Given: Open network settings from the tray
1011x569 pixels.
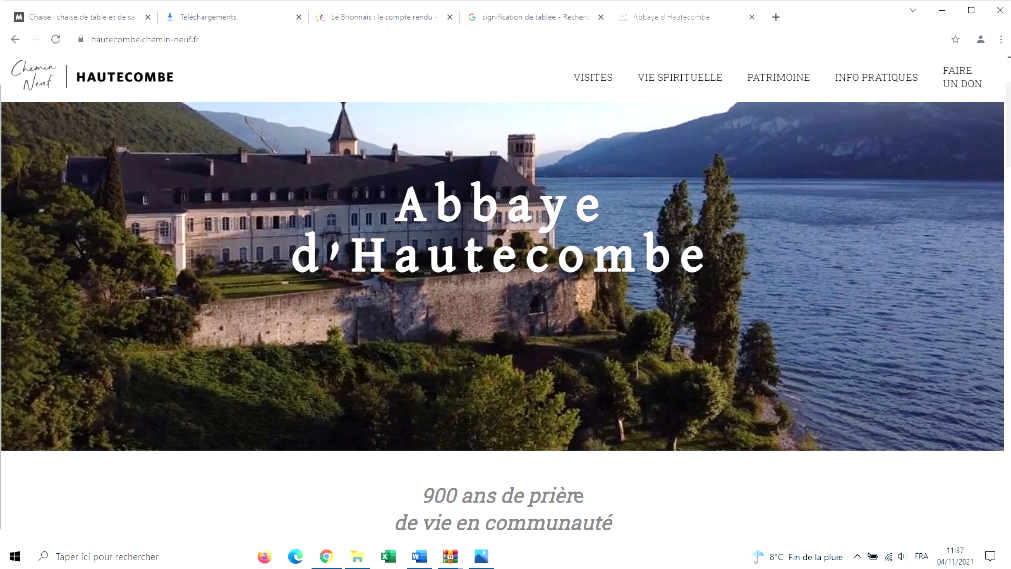Looking at the screenshot, I should pos(888,557).
